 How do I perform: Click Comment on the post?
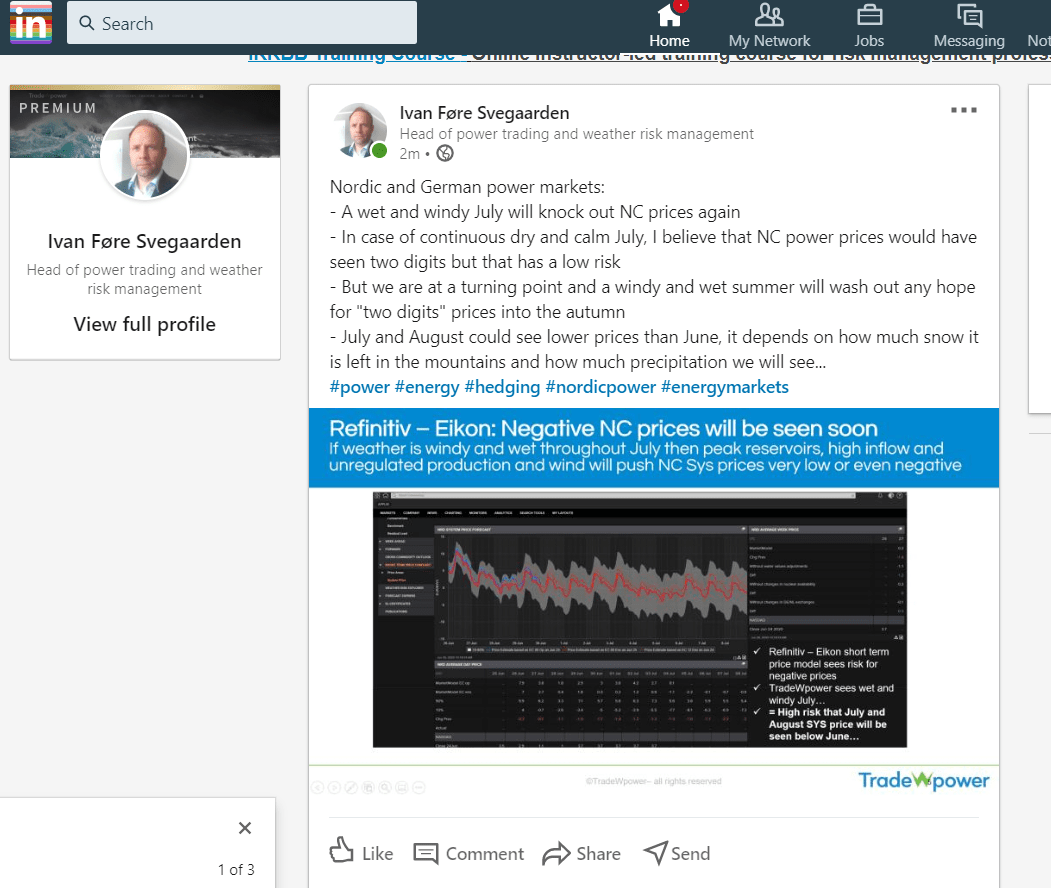(x=469, y=853)
